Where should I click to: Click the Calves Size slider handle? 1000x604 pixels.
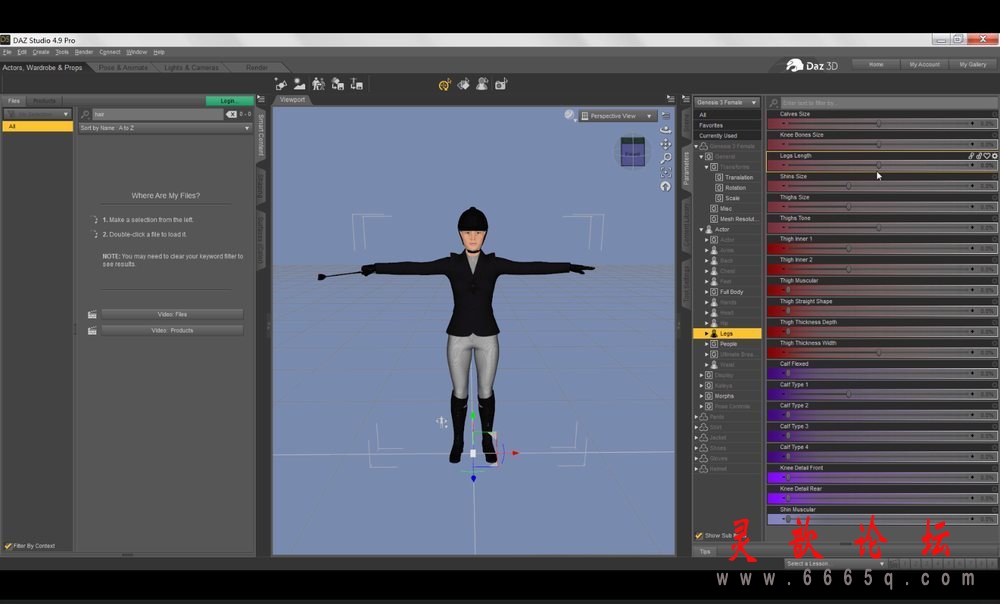click(x=879, y=124)
